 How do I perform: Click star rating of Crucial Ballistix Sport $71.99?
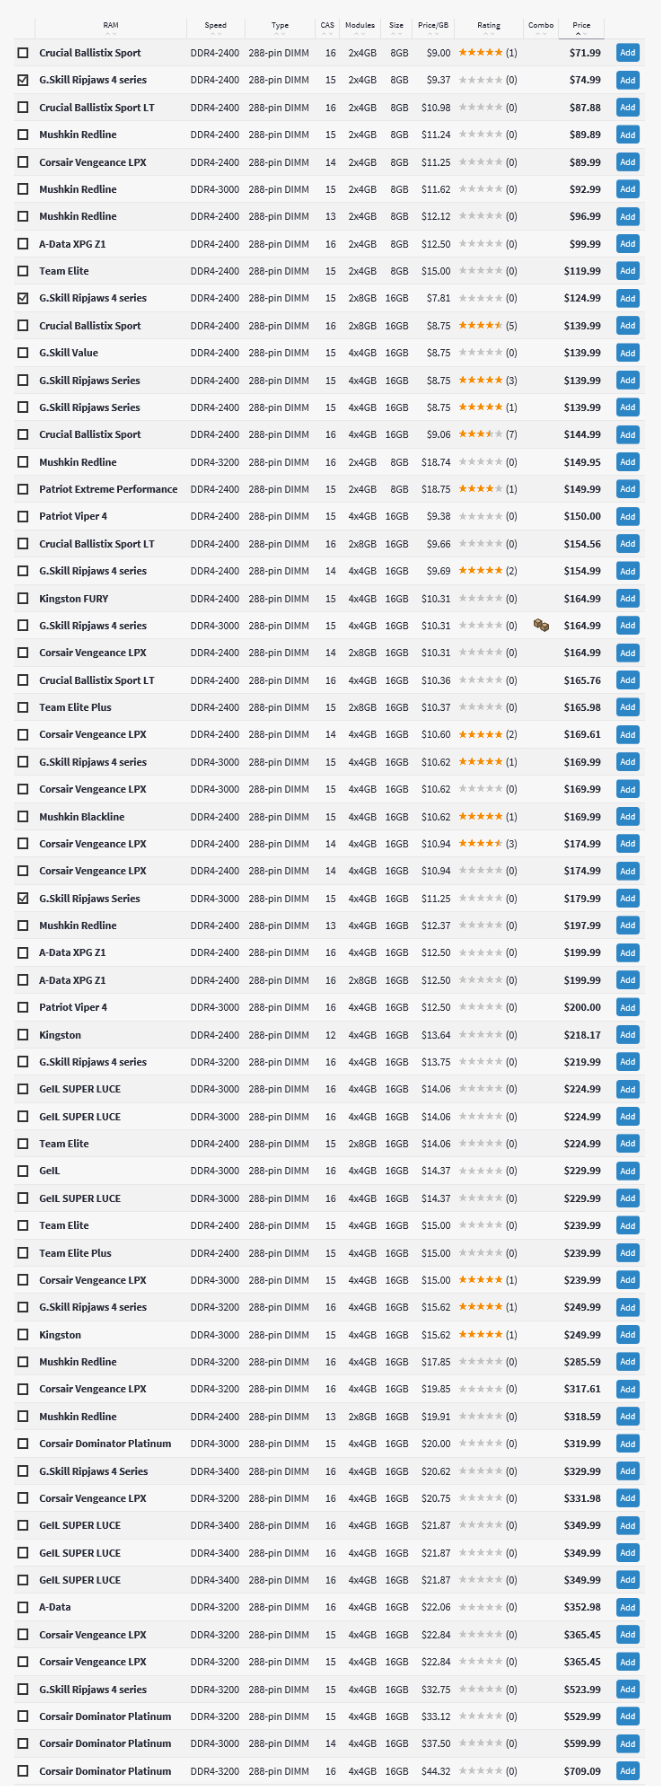click(481, 52)
